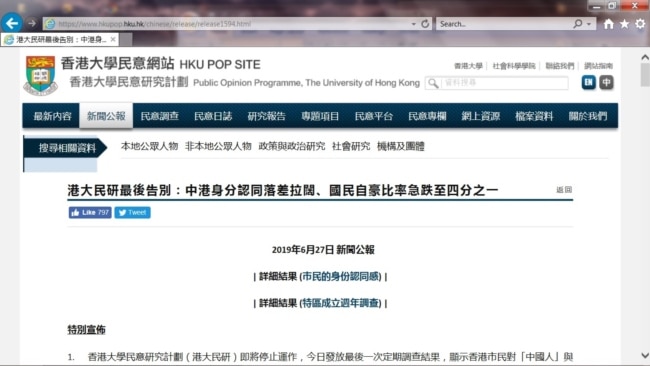Open 社會研究 category link
The image size is (650, 366).
[351, 146]
